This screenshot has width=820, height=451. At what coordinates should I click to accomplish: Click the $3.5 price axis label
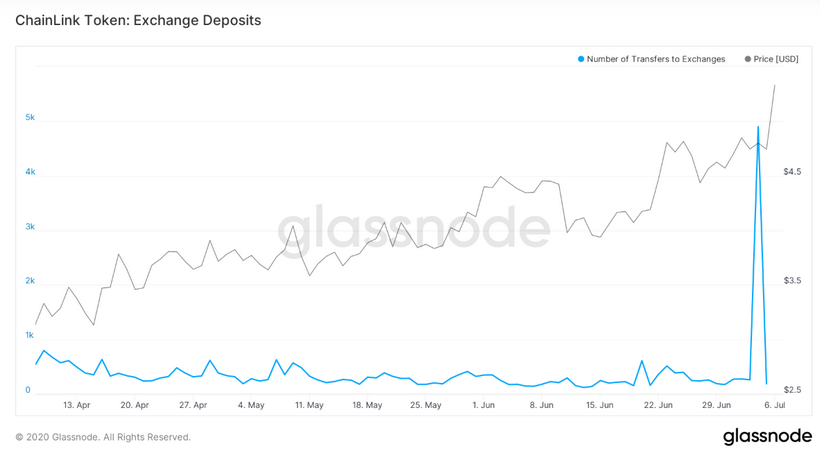coord(792,281)
